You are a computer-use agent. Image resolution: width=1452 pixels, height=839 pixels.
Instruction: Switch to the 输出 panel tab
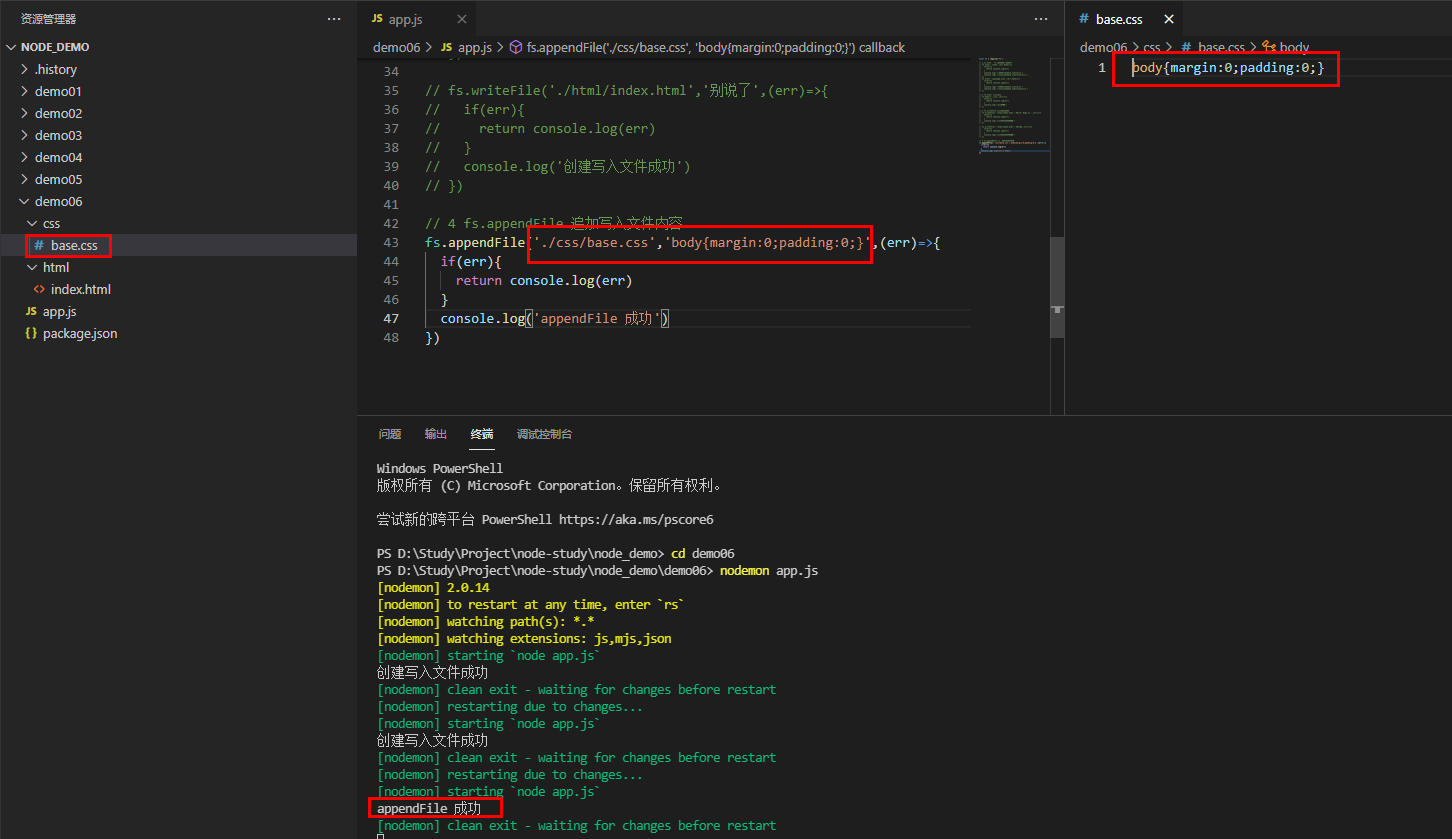click(435, 434)
